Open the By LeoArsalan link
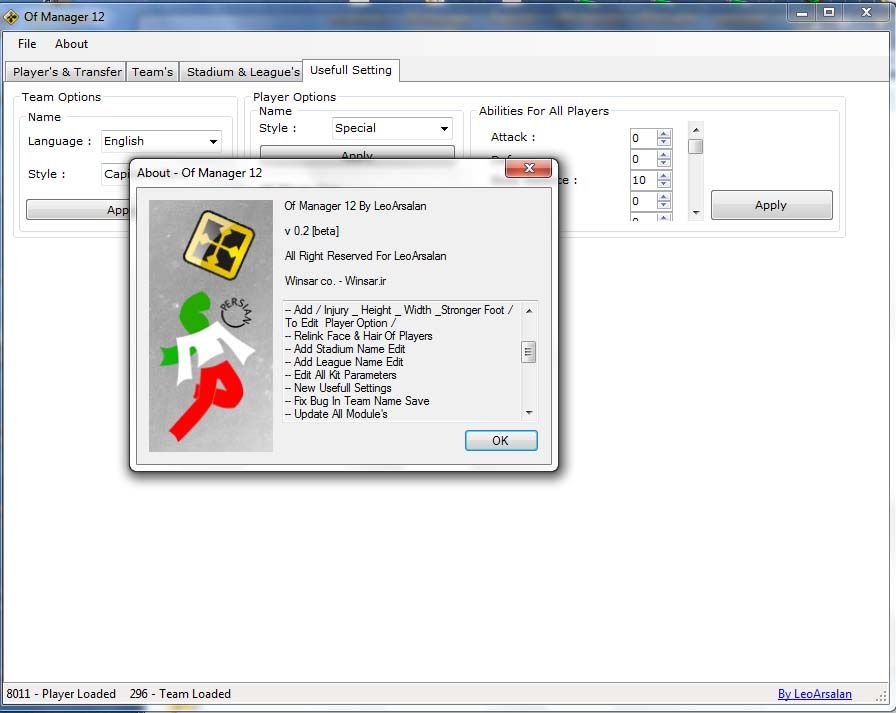 click(814, 694)
